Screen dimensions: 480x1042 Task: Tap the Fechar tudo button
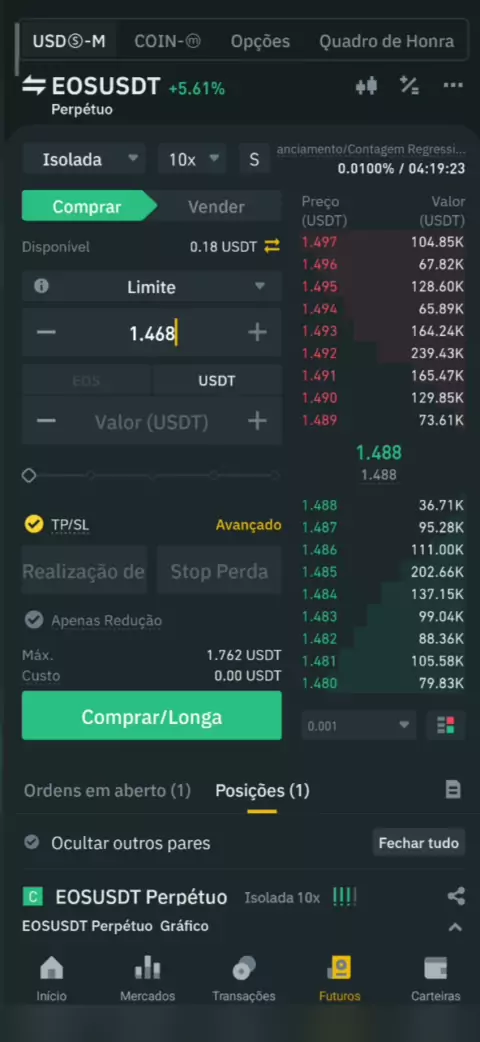[x=419, y=843]
